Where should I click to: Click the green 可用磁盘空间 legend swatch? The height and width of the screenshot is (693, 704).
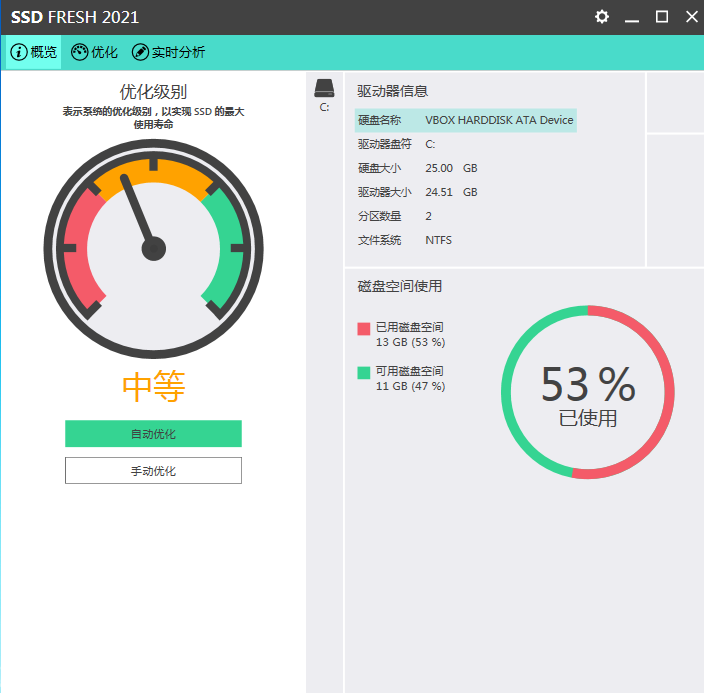point(364,373)
